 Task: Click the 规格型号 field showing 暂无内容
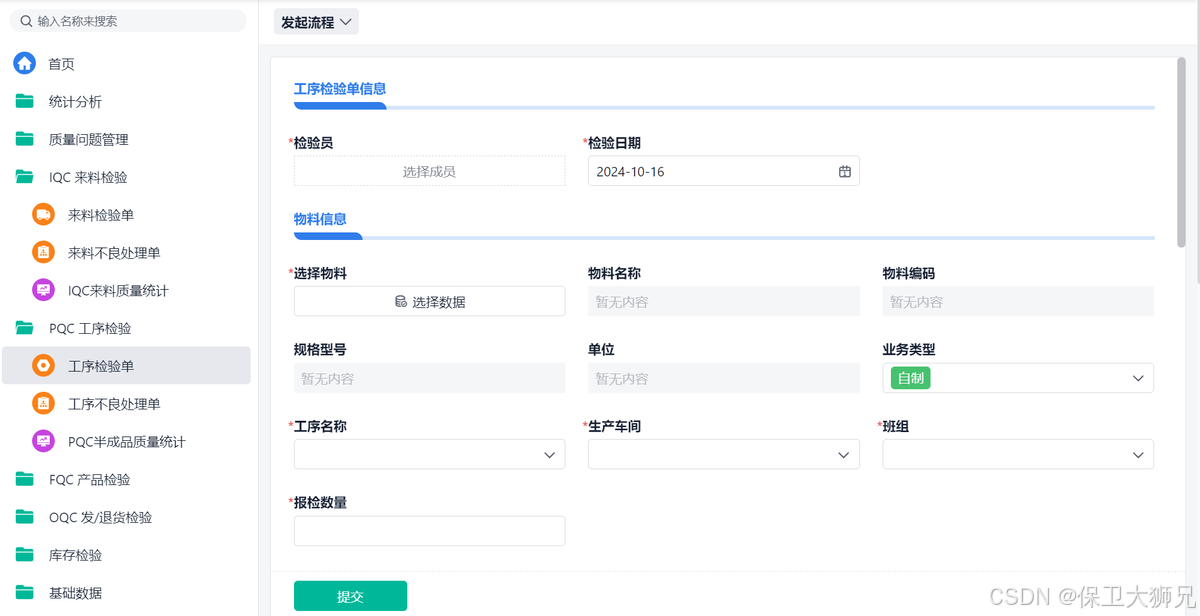coord(429,378)
